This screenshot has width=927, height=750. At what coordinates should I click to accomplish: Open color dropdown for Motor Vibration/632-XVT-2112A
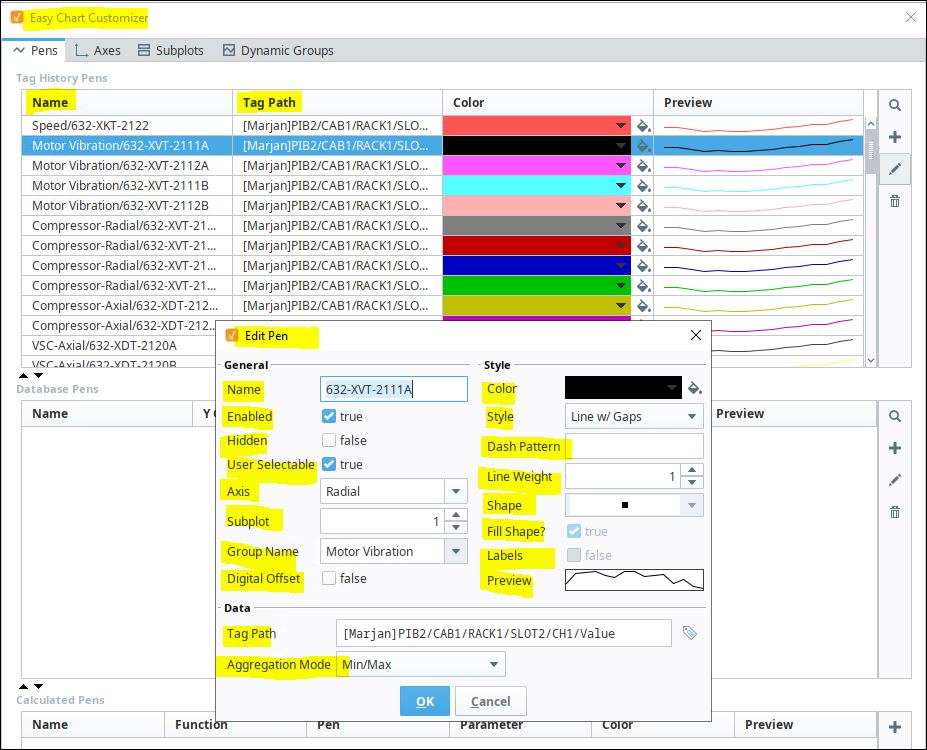point(621,165)
